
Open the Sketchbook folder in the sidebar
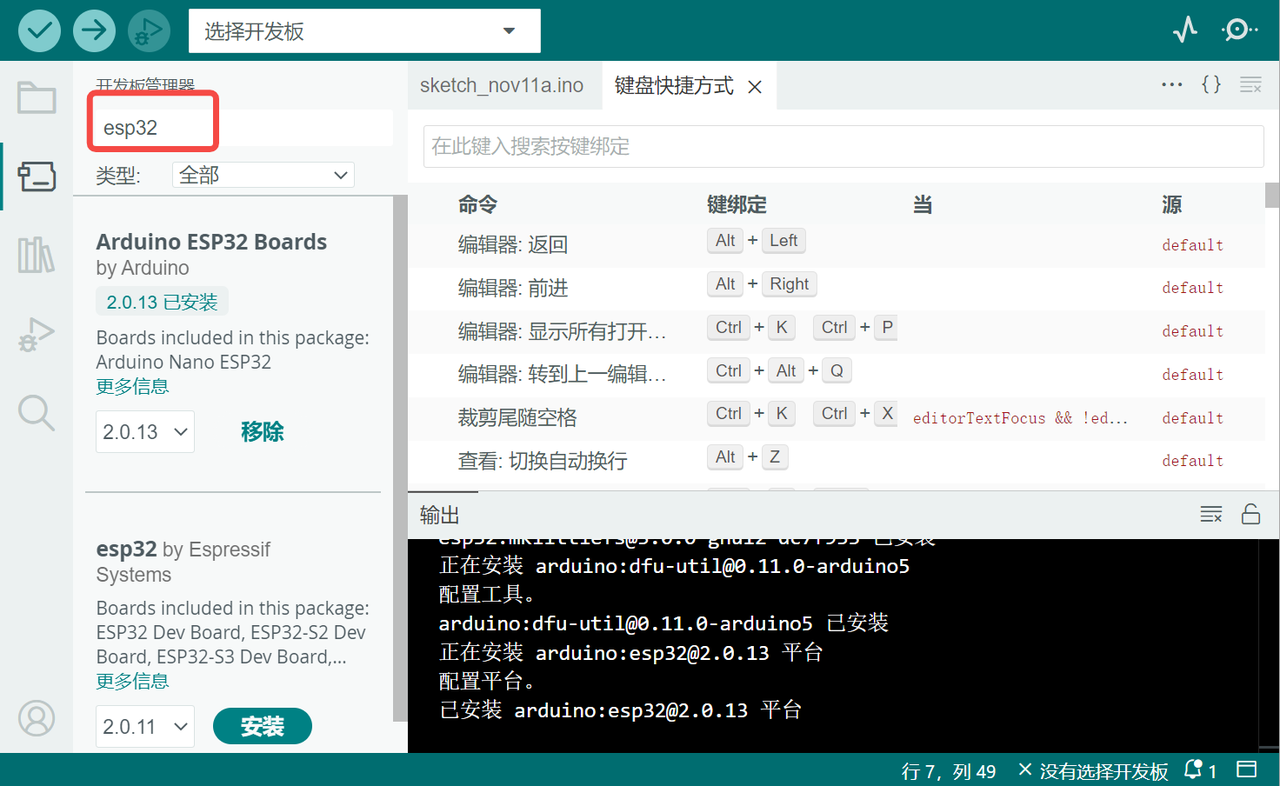[x=37, y=98]
